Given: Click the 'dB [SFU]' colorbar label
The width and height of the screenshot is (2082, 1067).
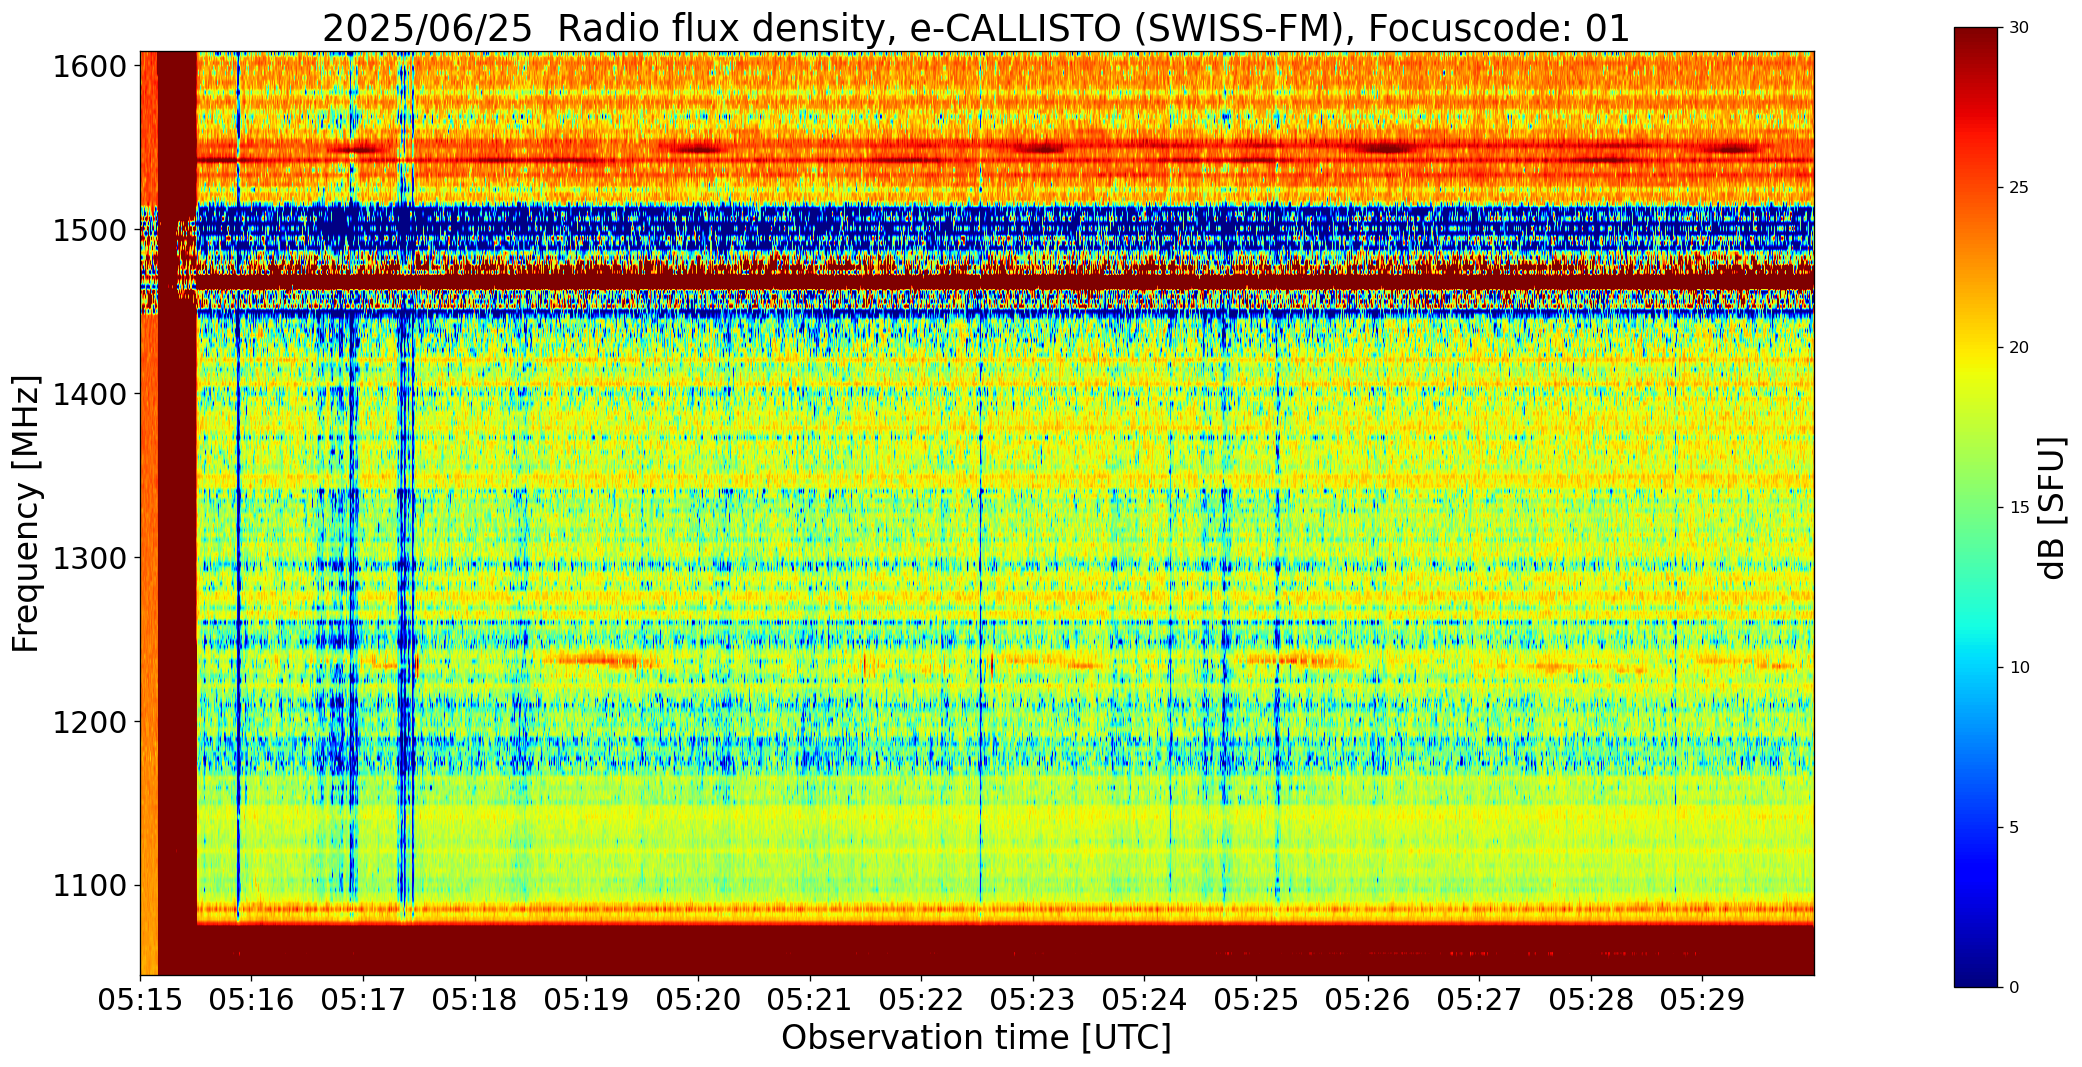Looking at the screenshot, I should click(2052, 508).
